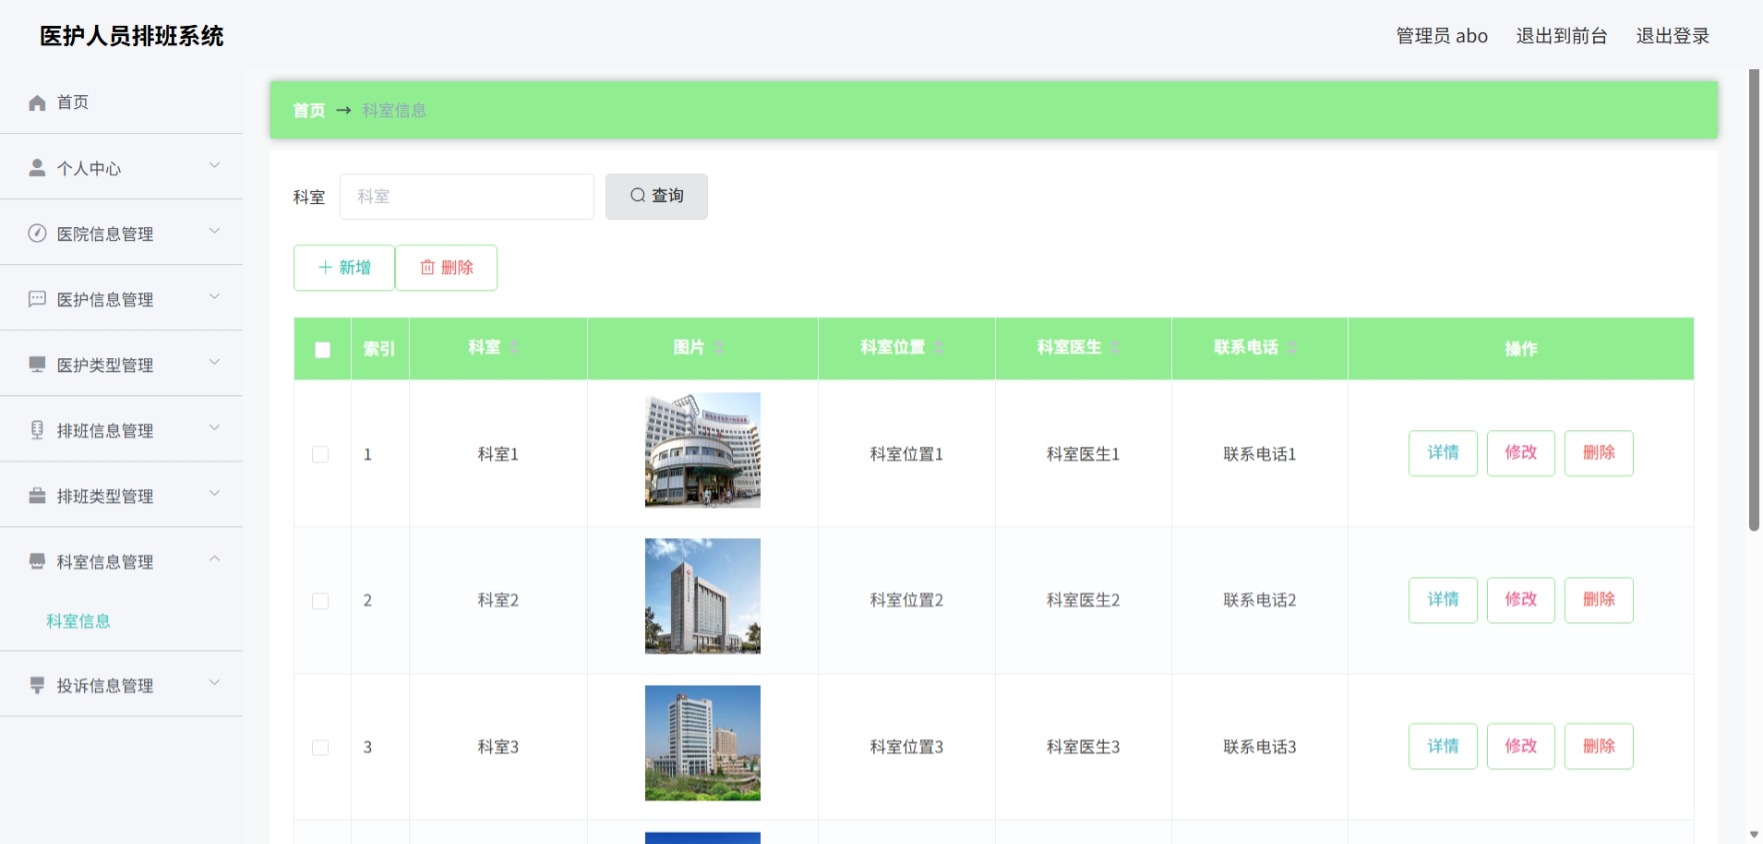Expand the 医院信息管理 chevron
The height and width of the screenshot is (844, 1763).
(214, 231)
